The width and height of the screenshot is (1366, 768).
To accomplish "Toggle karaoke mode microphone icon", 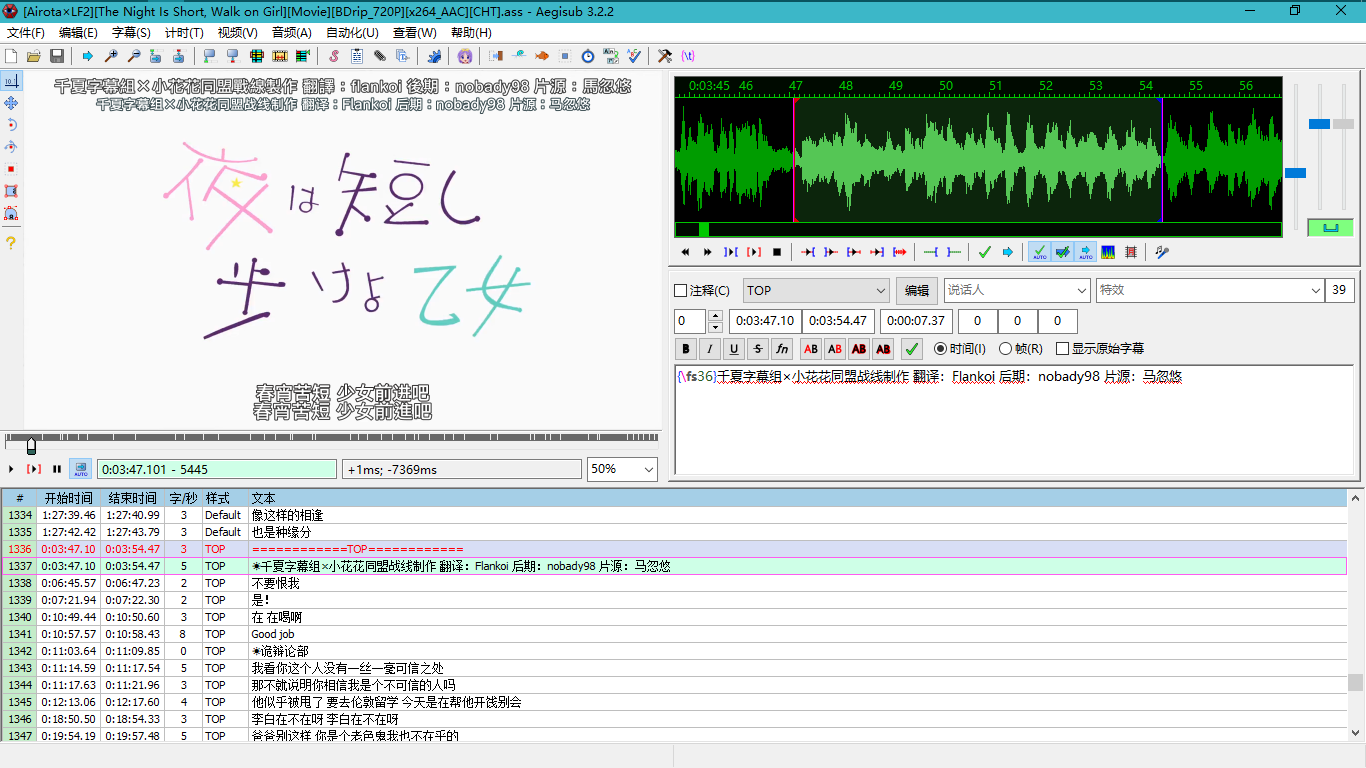I will (x=1162, y=252).
